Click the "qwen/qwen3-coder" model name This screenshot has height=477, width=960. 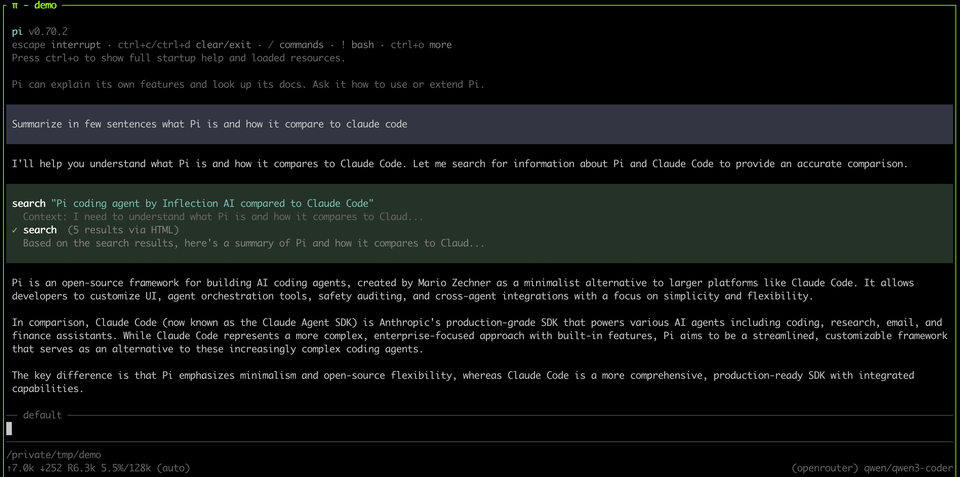pyautogui.click(x=909, y=468)
